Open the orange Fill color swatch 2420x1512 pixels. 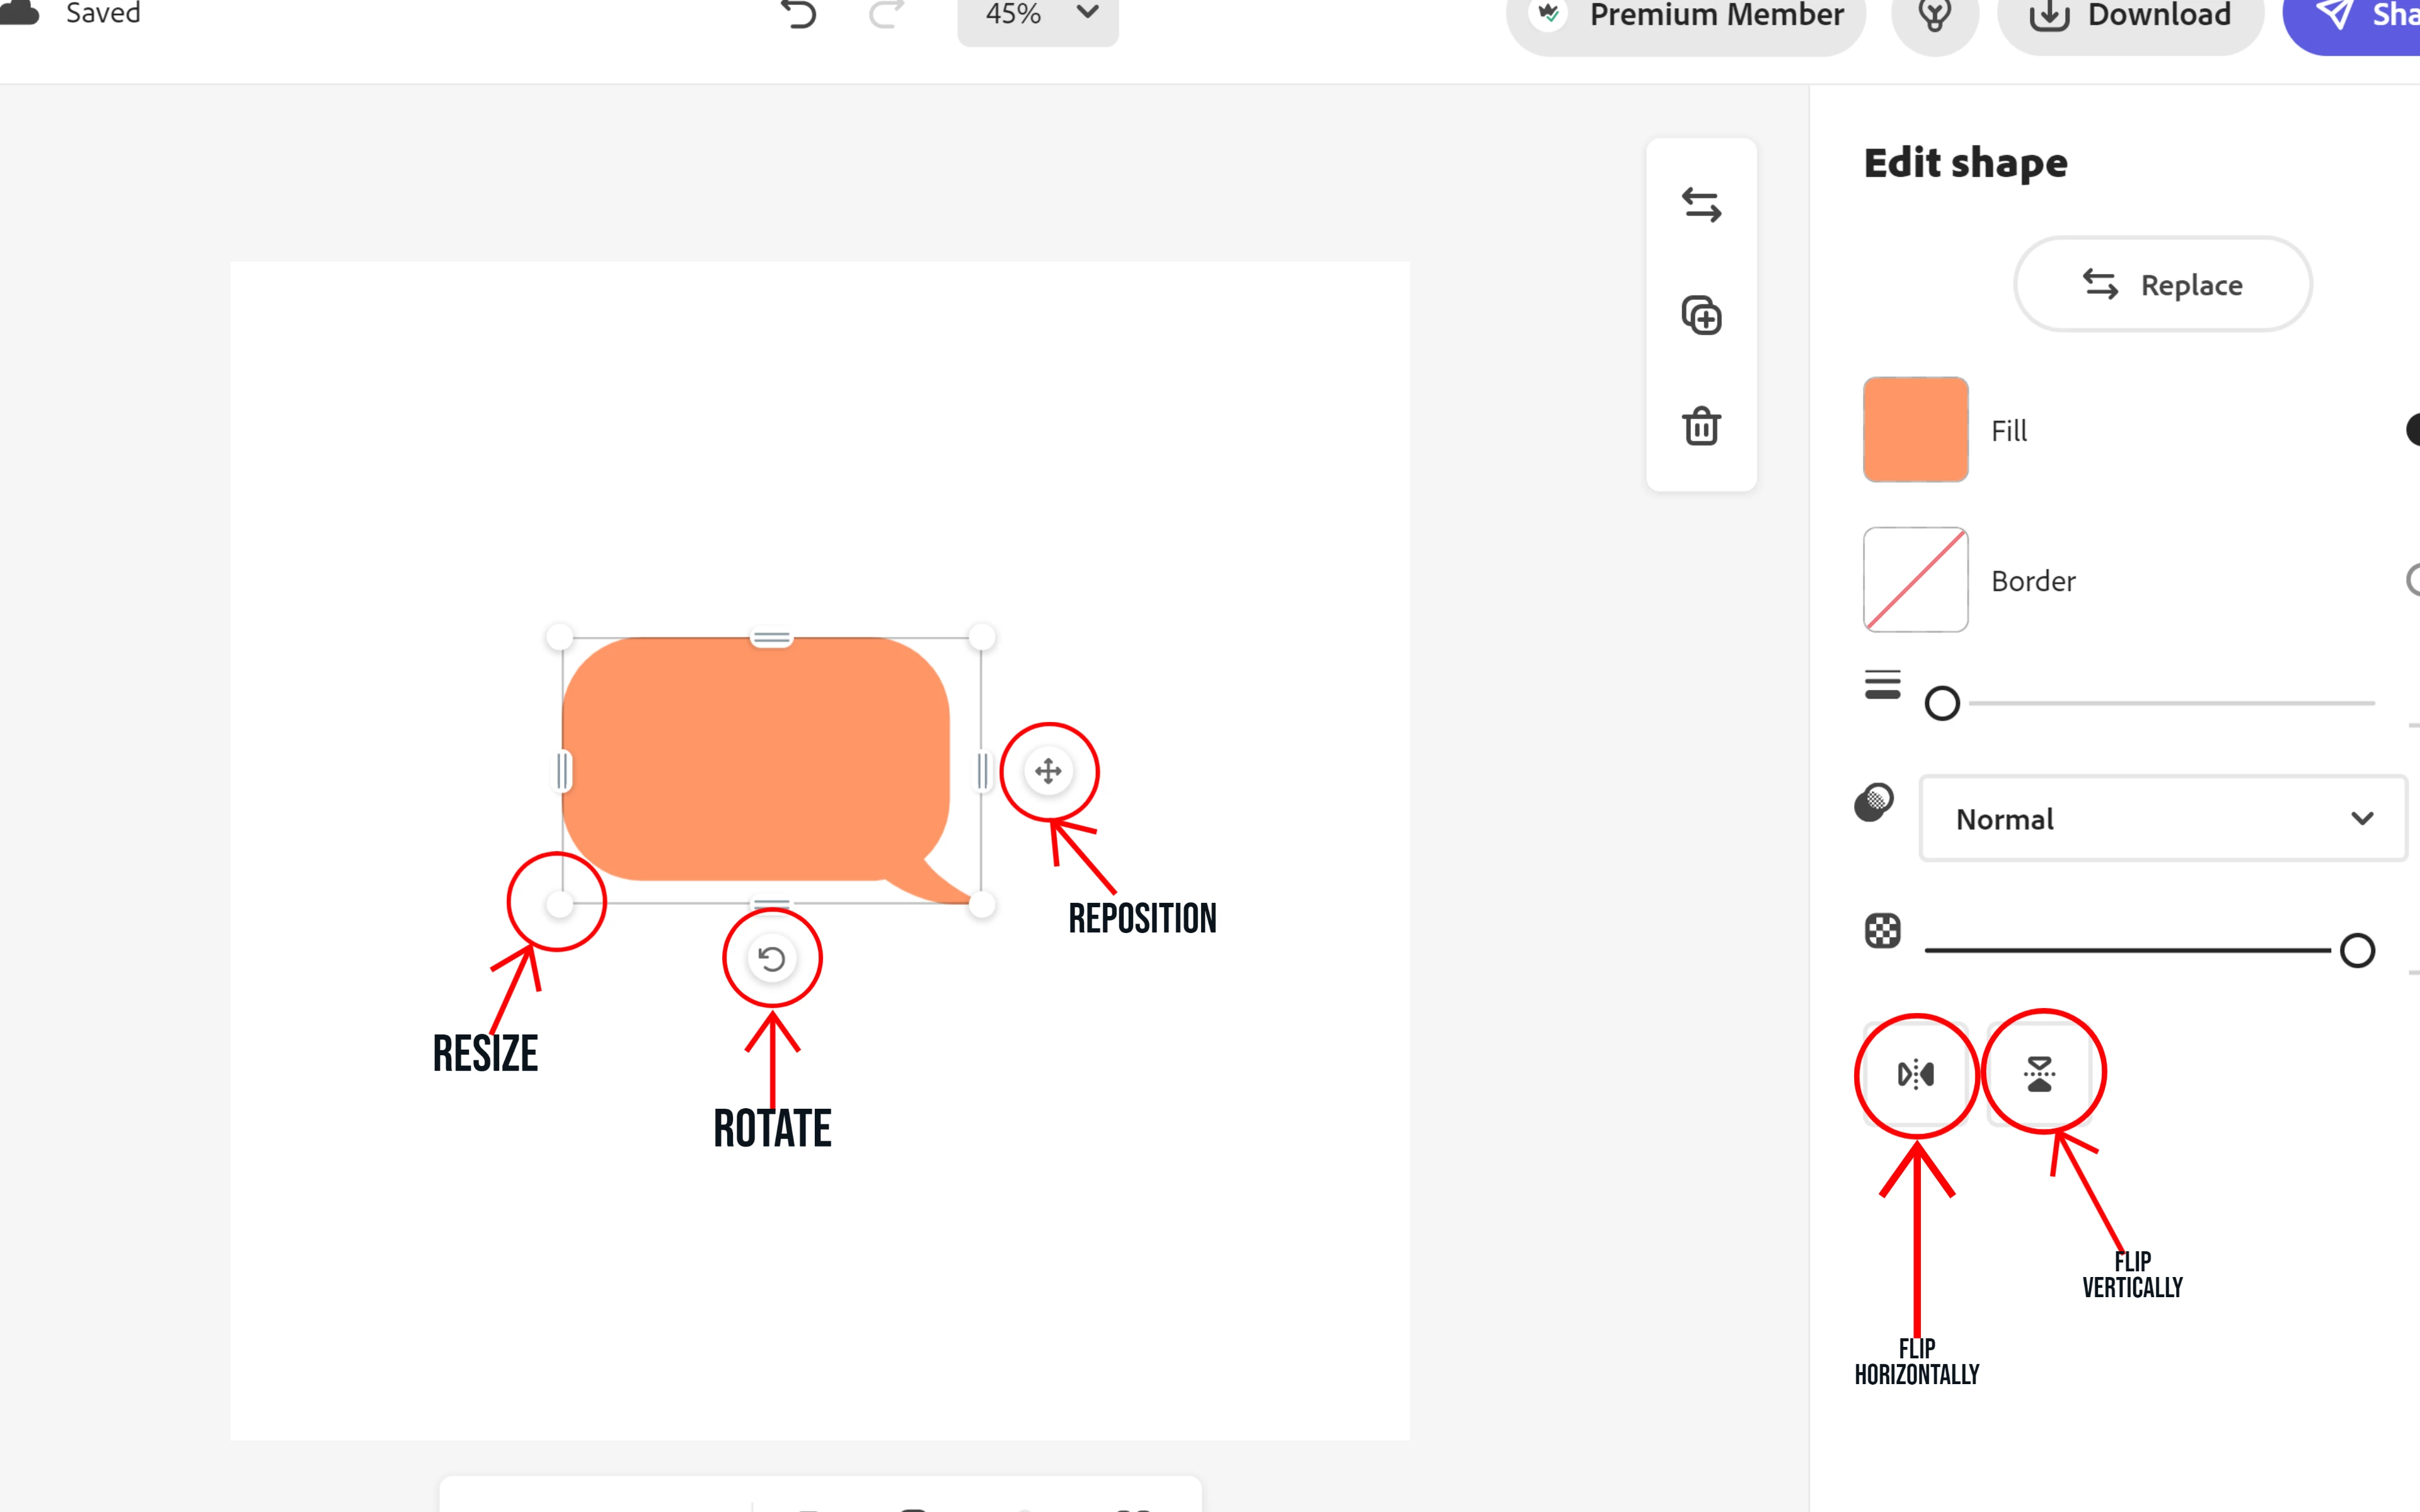(1915, 430)
